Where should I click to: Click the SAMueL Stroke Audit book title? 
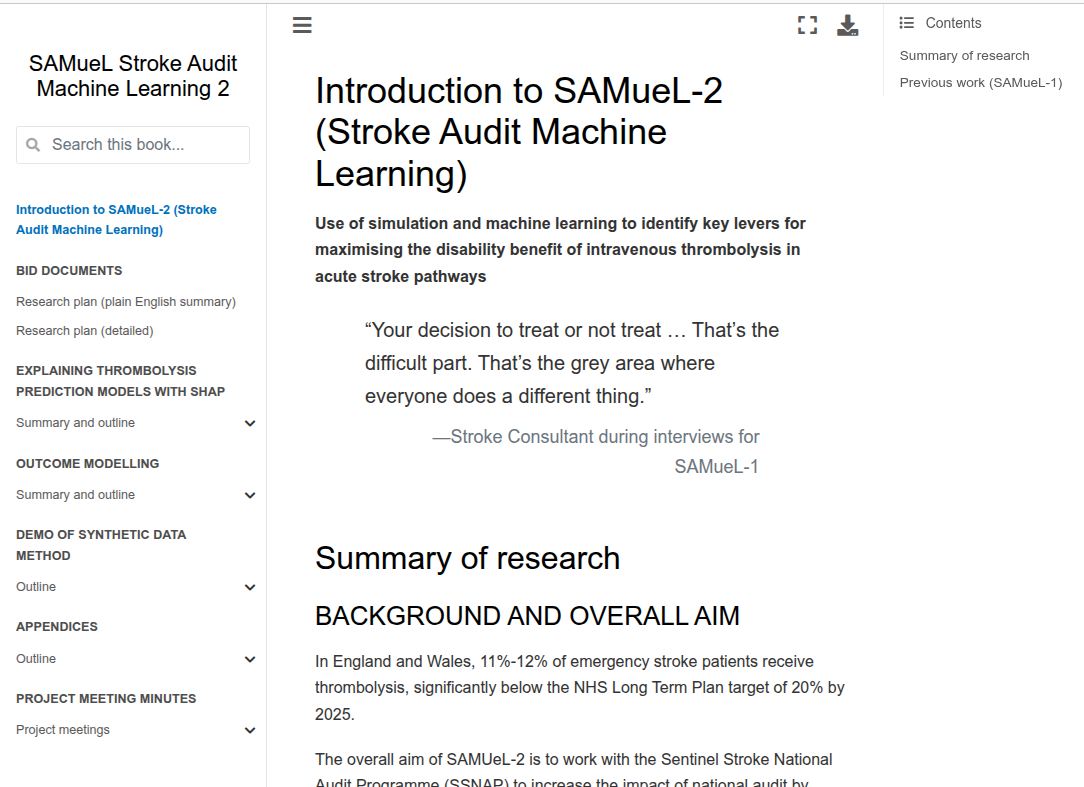point(133,76)
